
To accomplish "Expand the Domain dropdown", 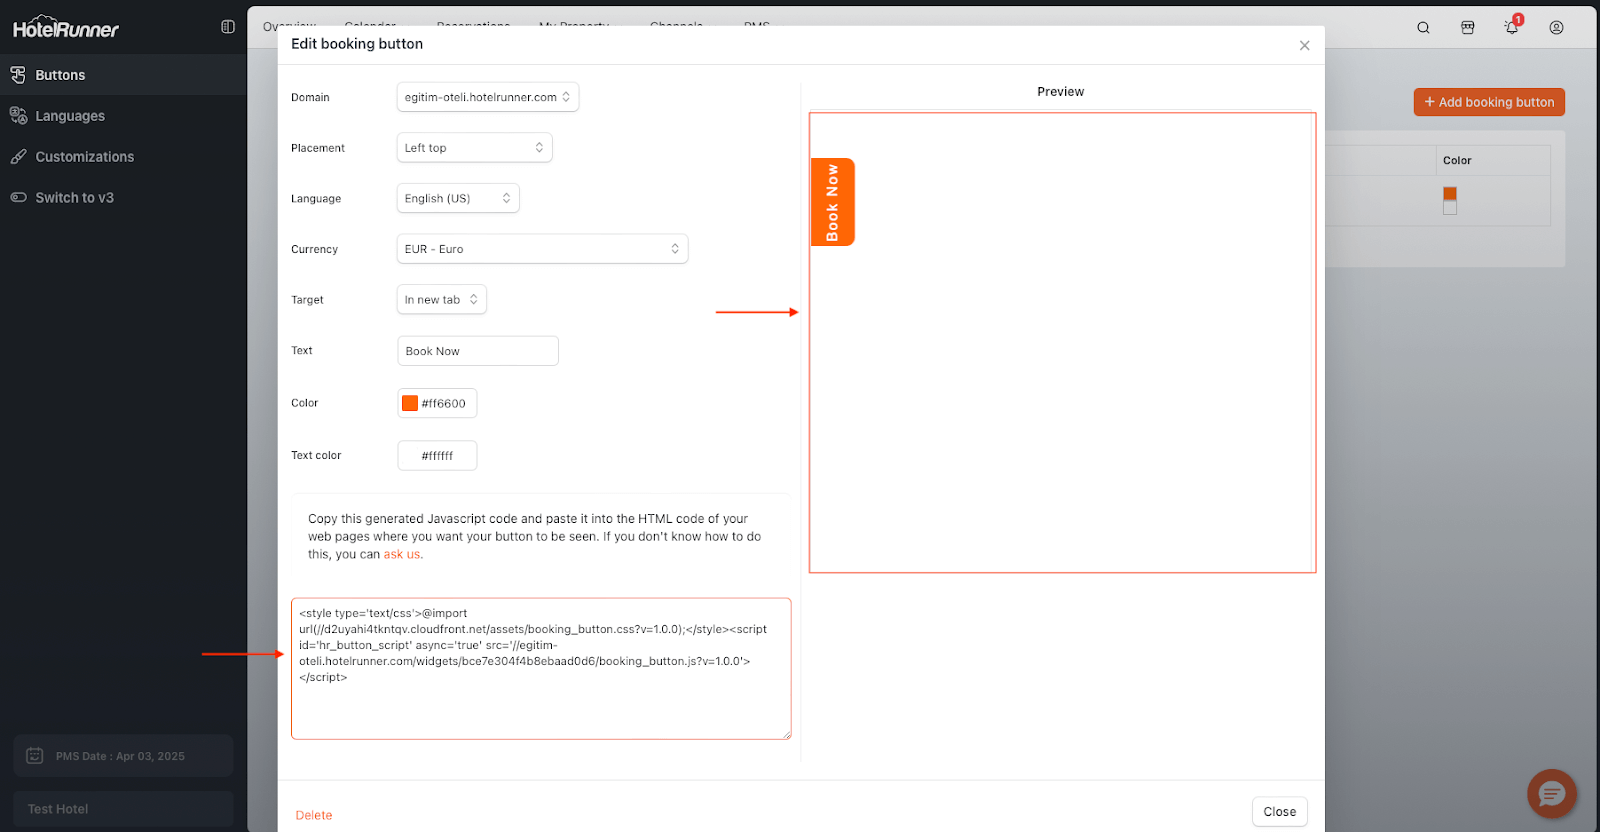I will coord(487,97).
